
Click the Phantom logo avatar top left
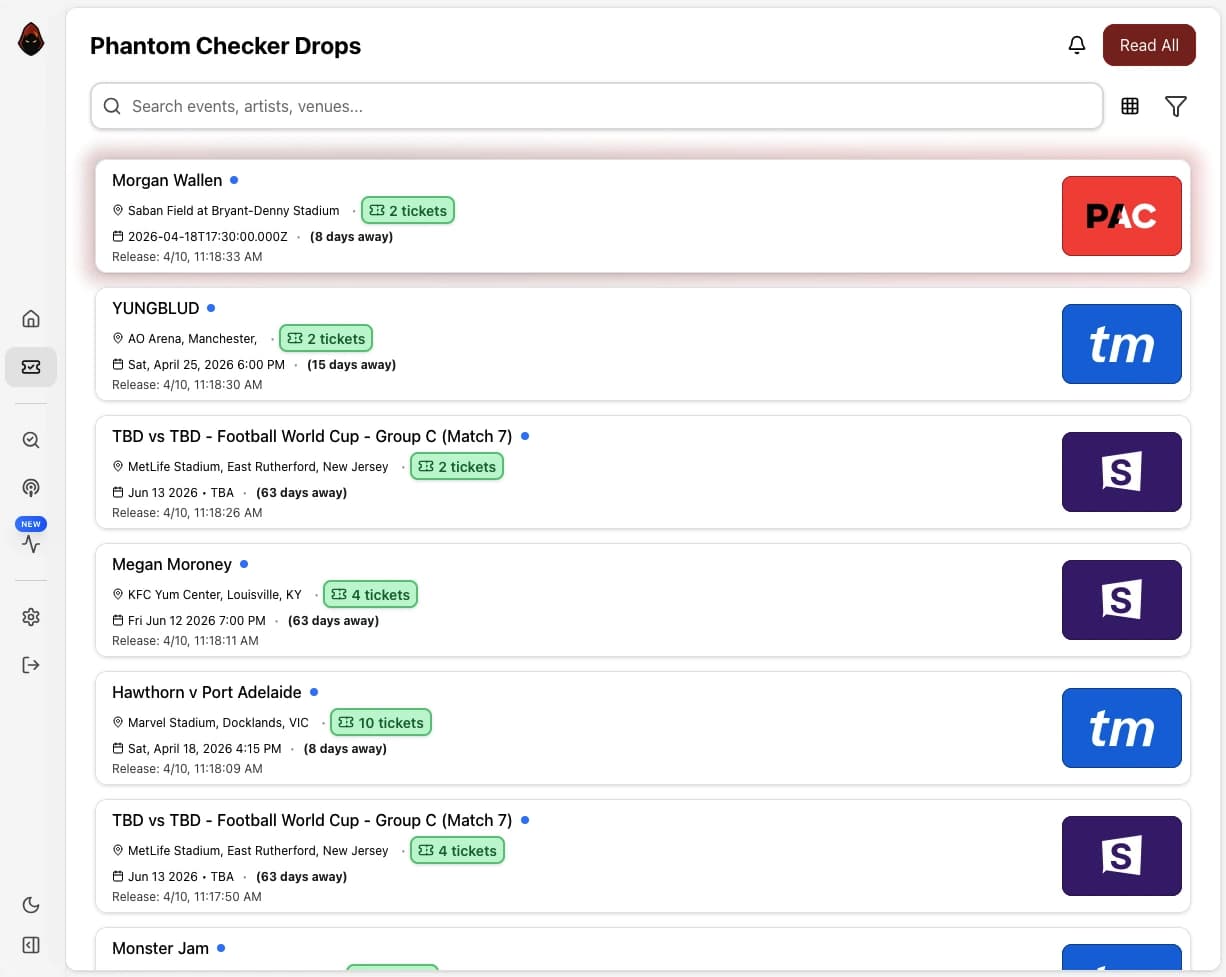[30, 38]
